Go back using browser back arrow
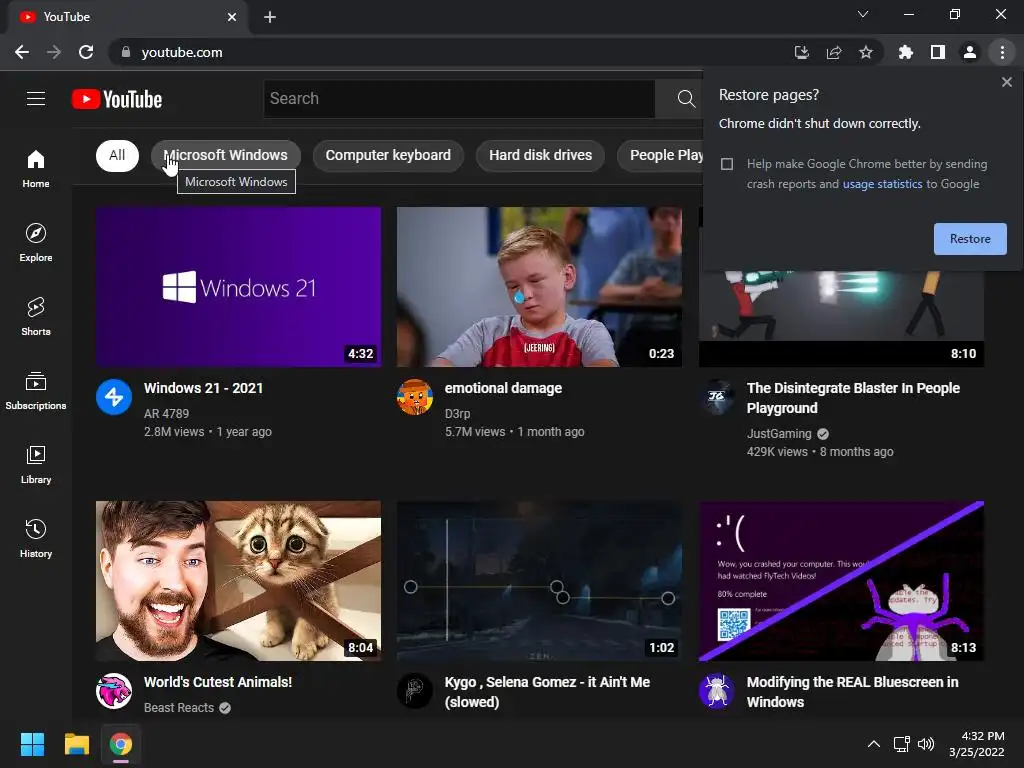Image resolution: width=1024 pixels, height=768 pixels. (22, 52)
